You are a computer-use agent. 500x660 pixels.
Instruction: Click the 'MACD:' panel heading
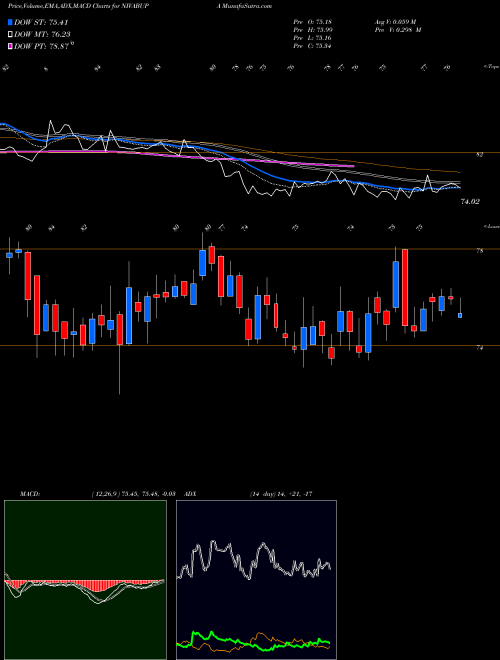tap(29, 494)
